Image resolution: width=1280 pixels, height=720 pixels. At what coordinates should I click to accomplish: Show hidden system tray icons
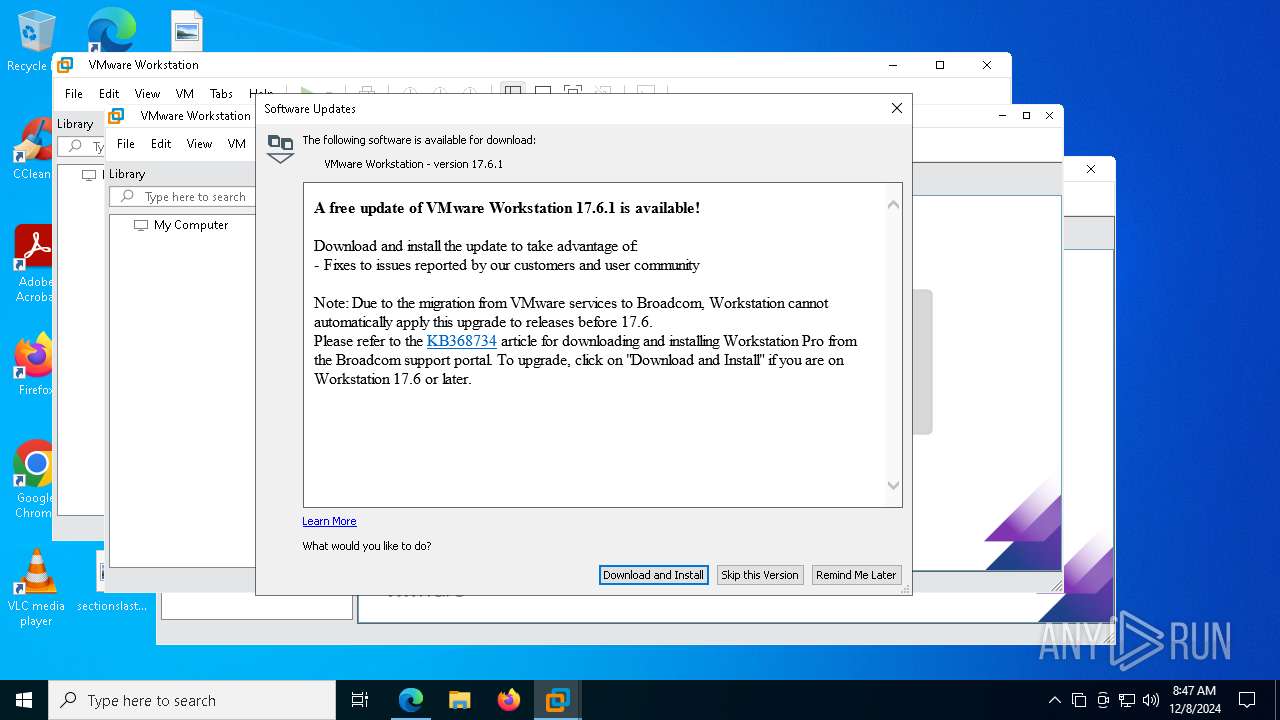1054,700
